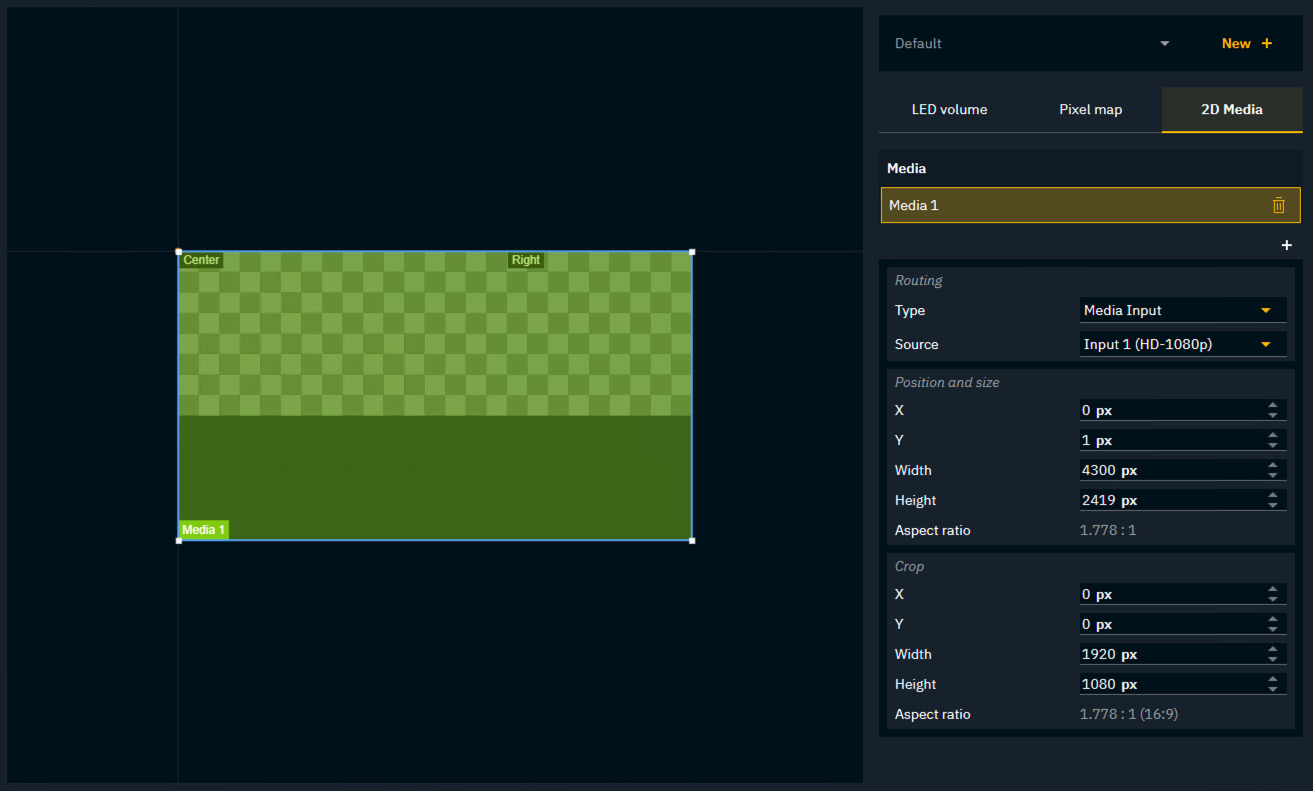The image size is (1313, 791).
Task: Increment the Width value with its up arrow
Action: tap(1273, 465)
